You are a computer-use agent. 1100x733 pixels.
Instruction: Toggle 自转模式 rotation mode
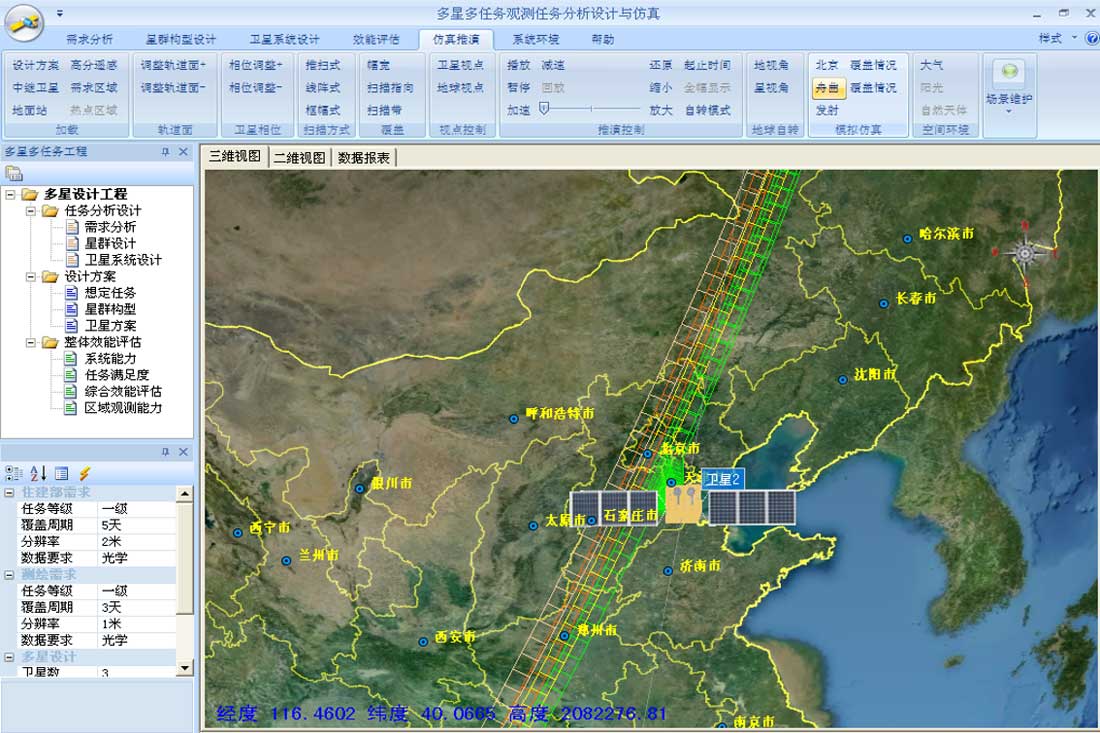[707, 110]
